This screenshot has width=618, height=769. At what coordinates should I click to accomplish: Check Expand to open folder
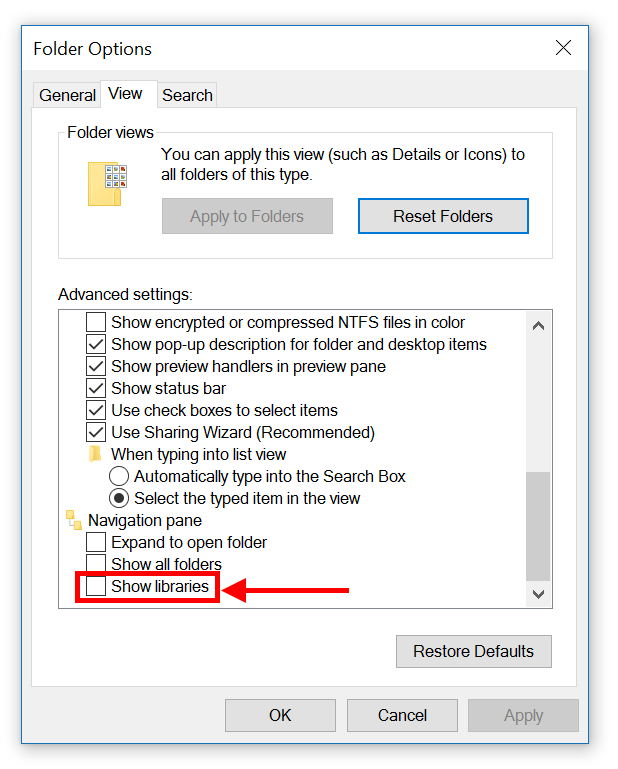pyautogui.click(x=96, y=542)
